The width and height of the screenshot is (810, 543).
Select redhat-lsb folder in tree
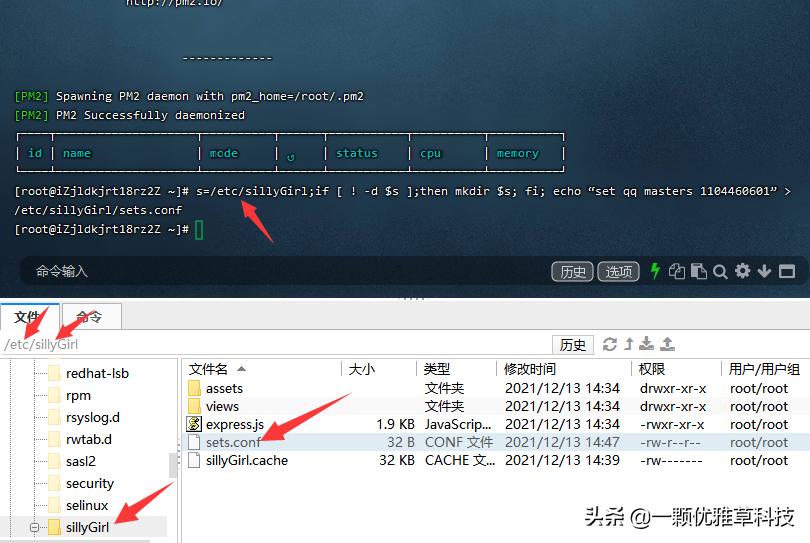[x=98, y=373]
